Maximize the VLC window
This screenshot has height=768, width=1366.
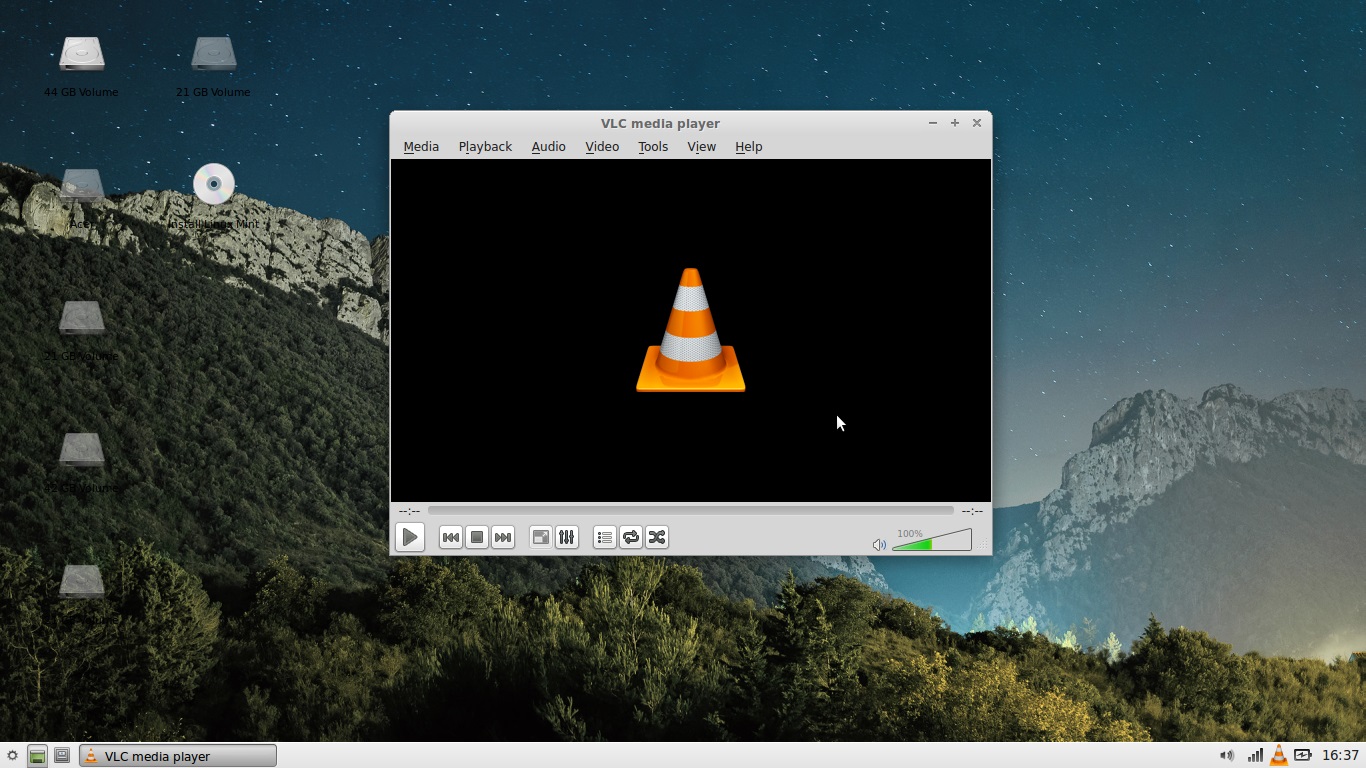pos(955,123)
